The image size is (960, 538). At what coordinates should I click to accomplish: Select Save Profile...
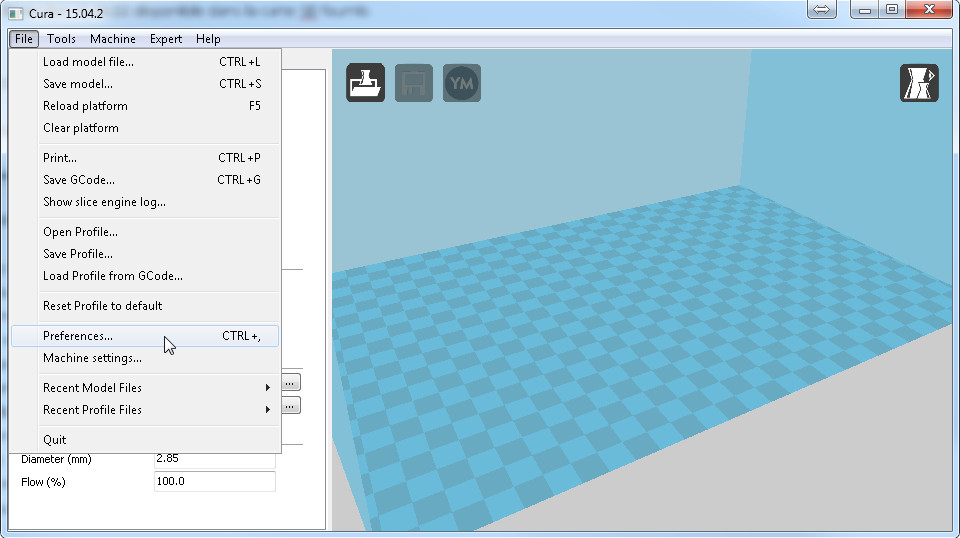click(x=145, y=254)
